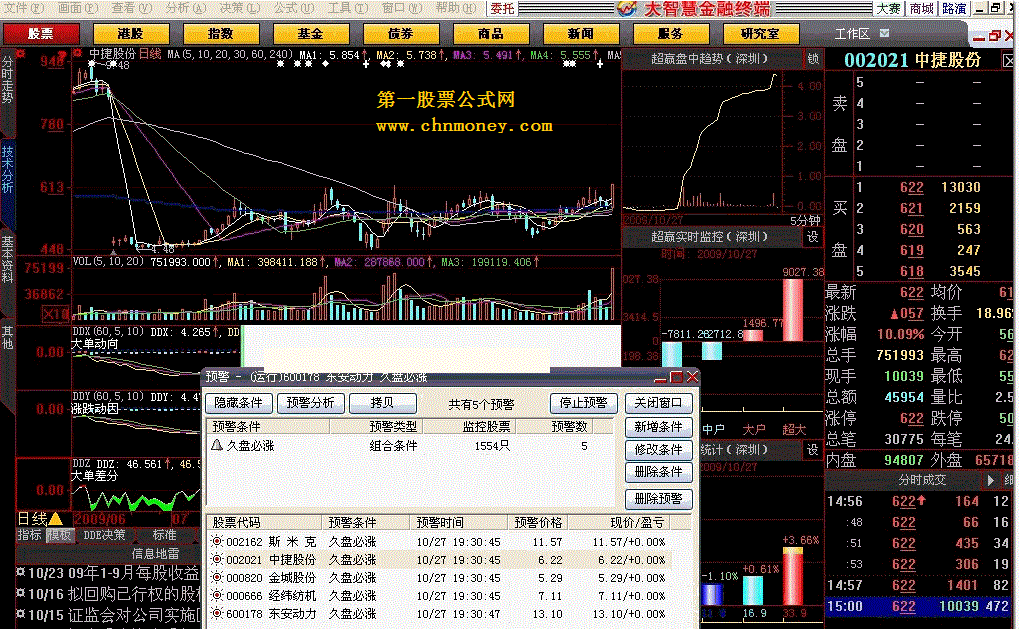
Task: Click the 商城 button in title bar
Action: 921,8
